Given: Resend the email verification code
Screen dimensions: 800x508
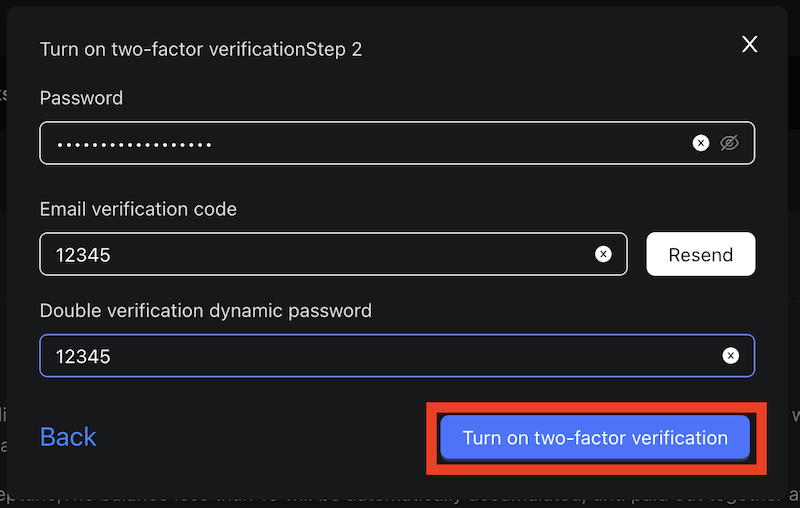Looking at the screenshot, I should coord(700,254).
